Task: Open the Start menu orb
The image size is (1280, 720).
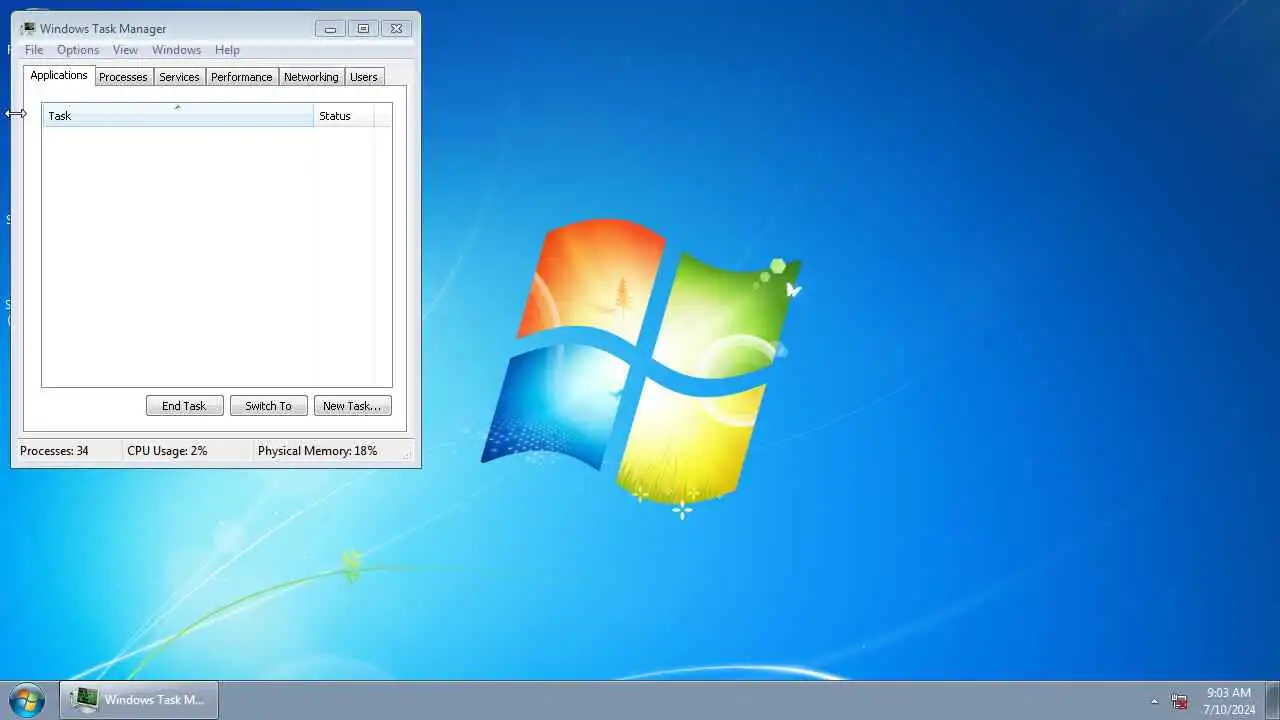Action: click(x=27, y=700)
